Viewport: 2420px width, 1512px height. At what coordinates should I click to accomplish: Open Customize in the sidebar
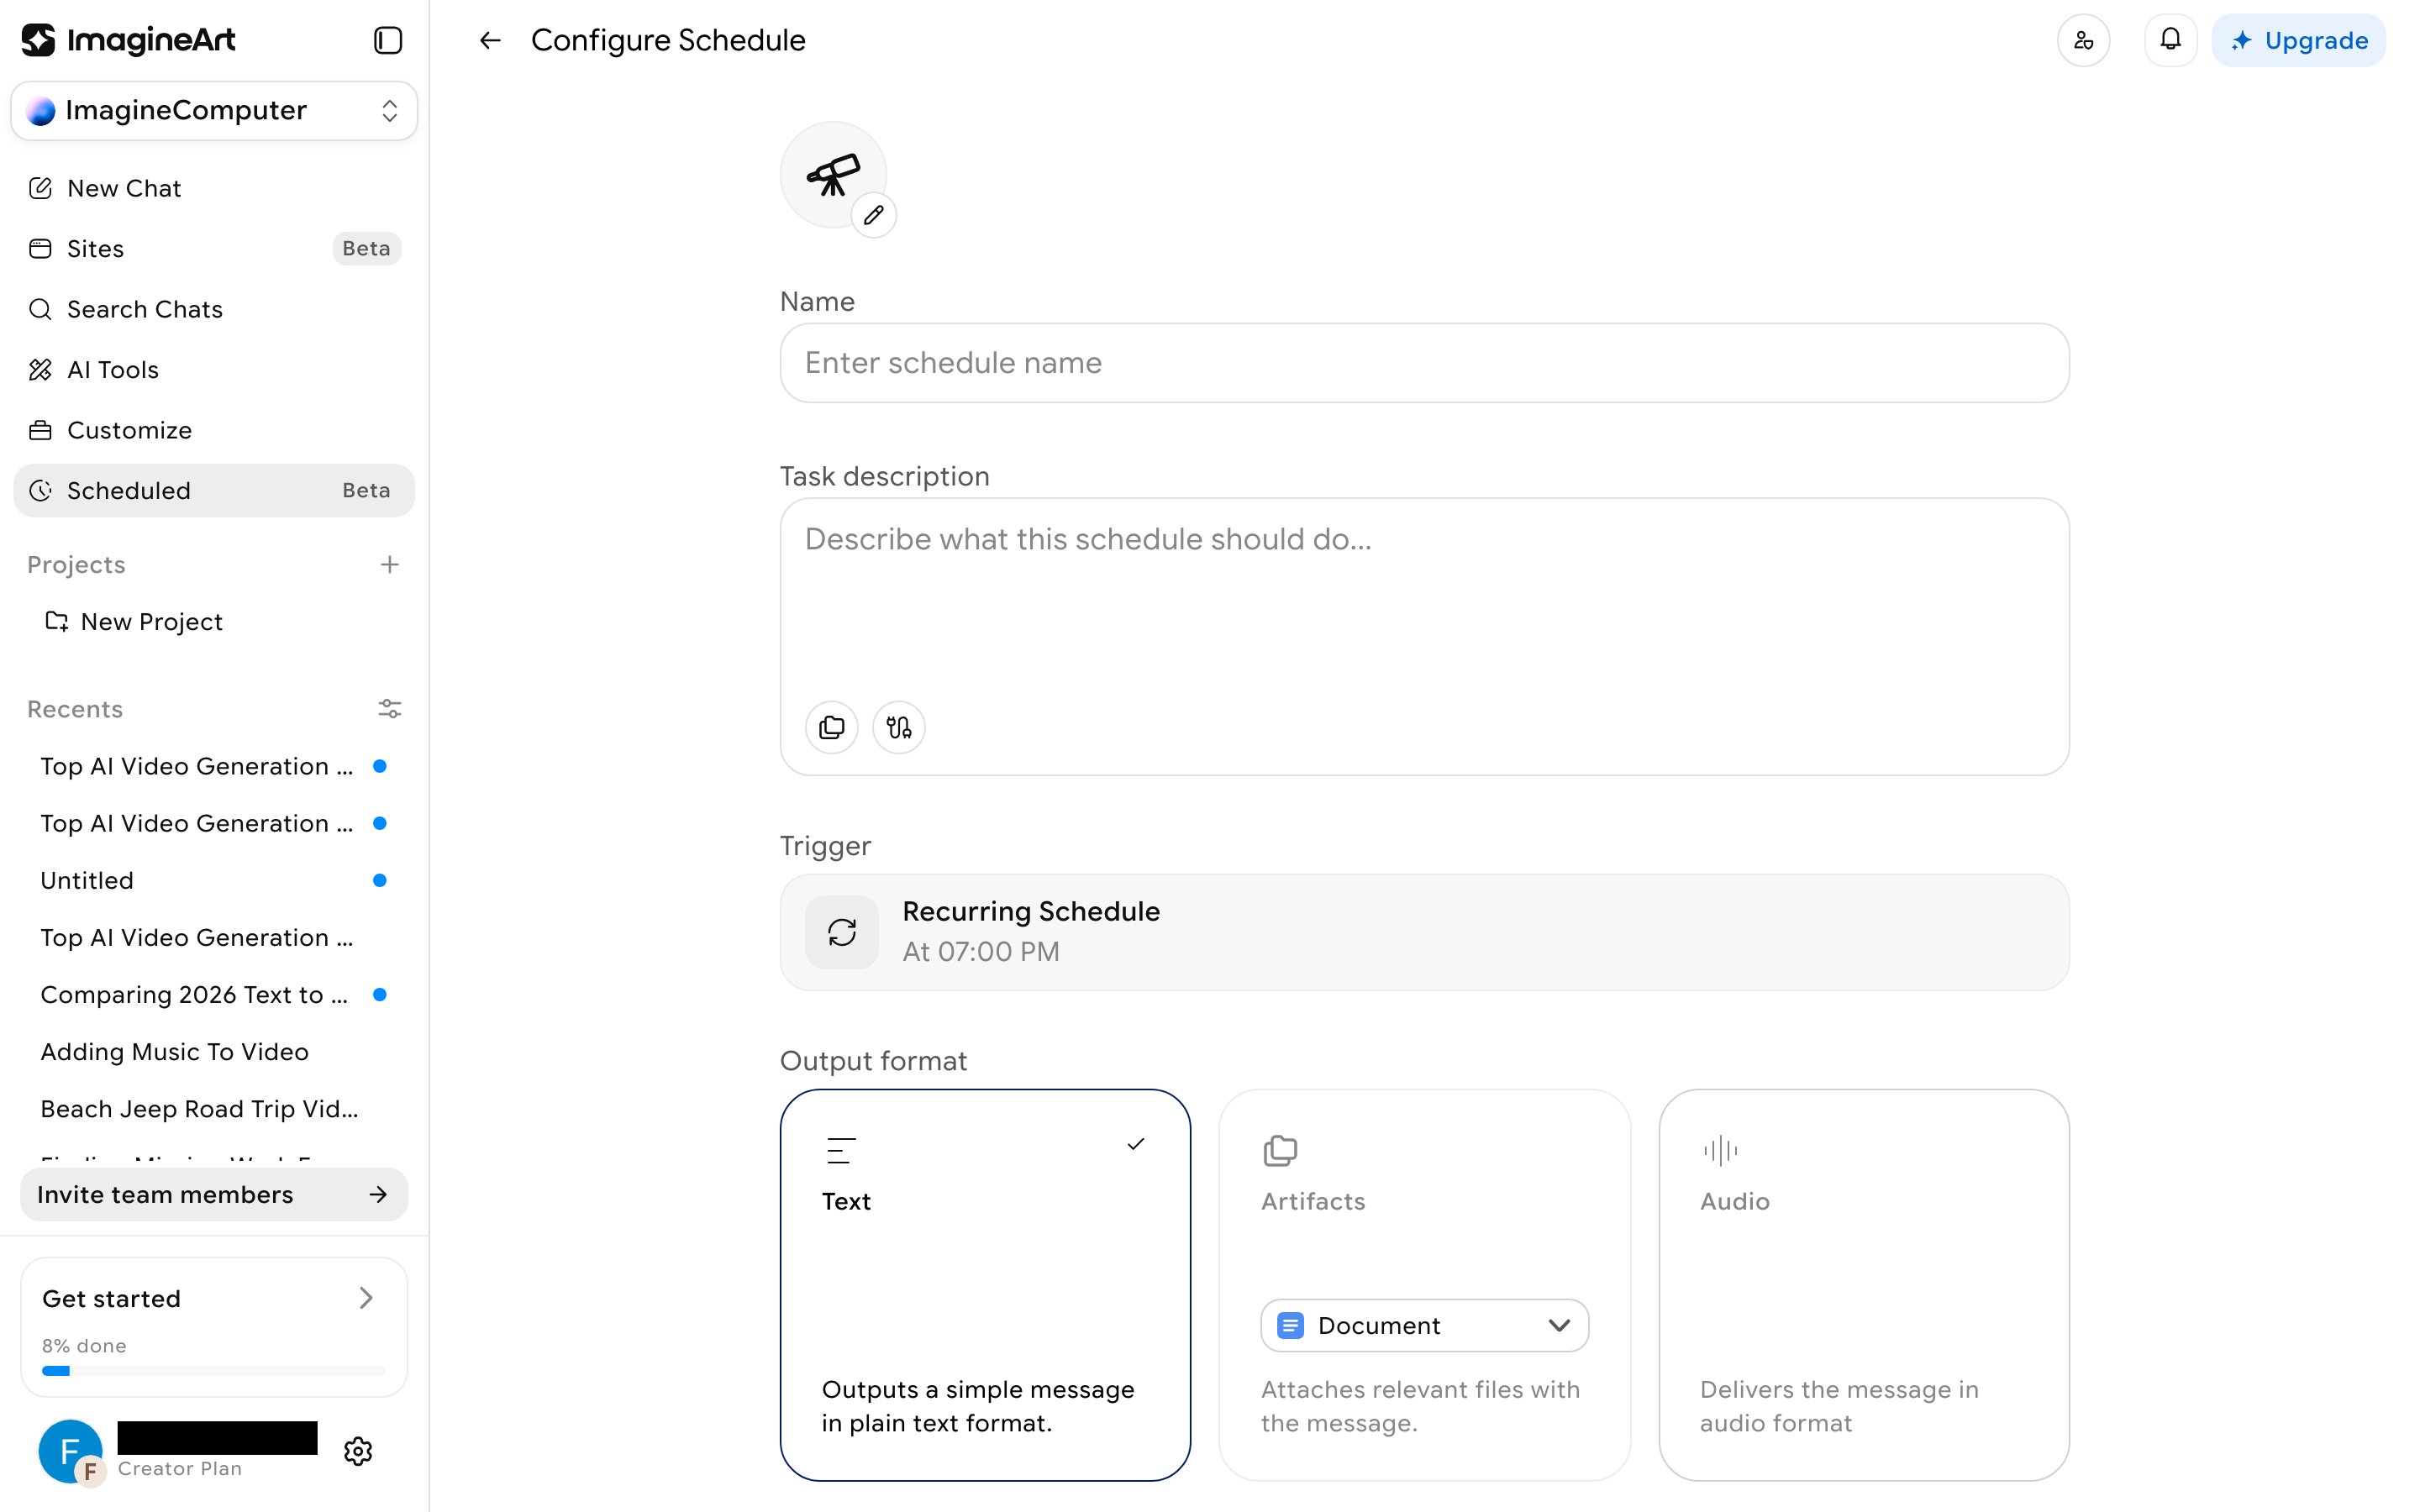(x=214, y=430)
